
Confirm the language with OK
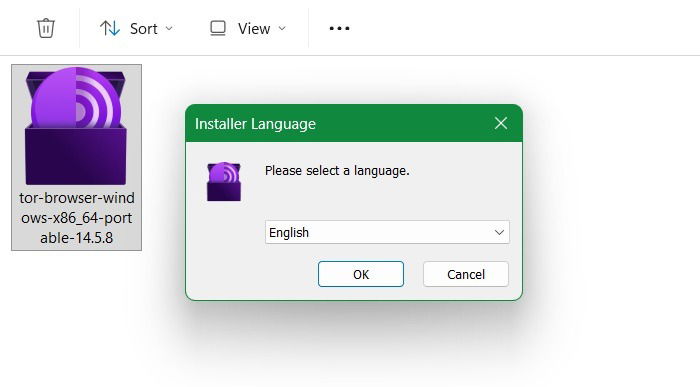click(361, 274)
